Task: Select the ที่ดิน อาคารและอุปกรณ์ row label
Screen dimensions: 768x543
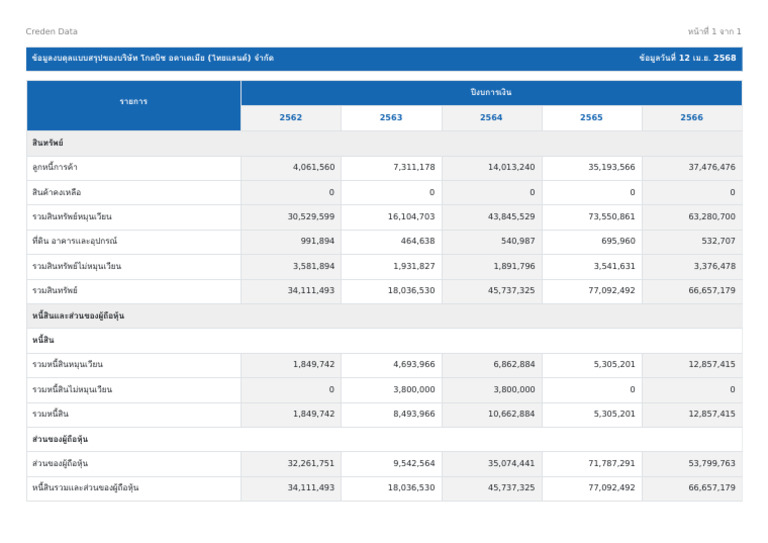Action: (x=75, y=242)
